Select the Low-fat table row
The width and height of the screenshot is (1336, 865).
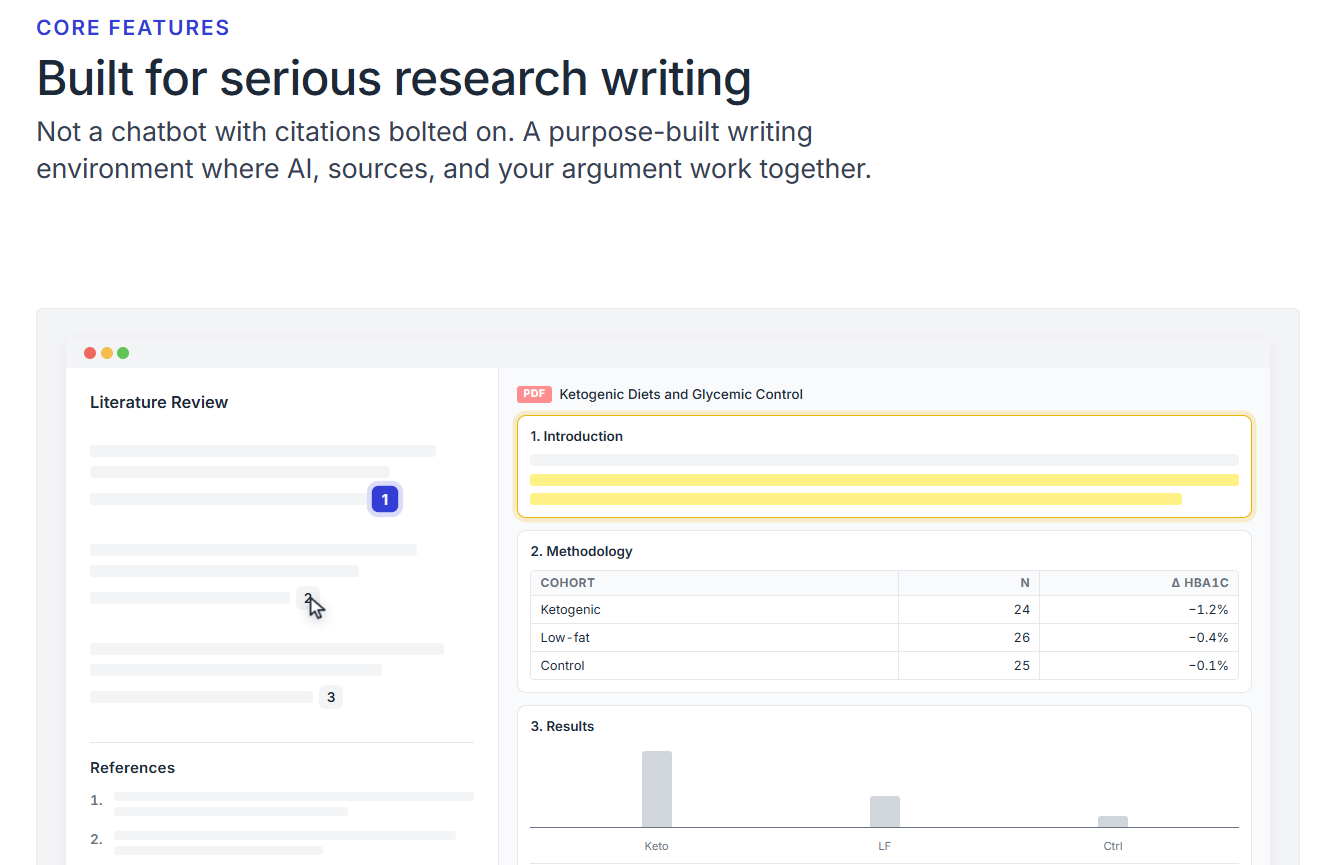(x=884, y=638)
